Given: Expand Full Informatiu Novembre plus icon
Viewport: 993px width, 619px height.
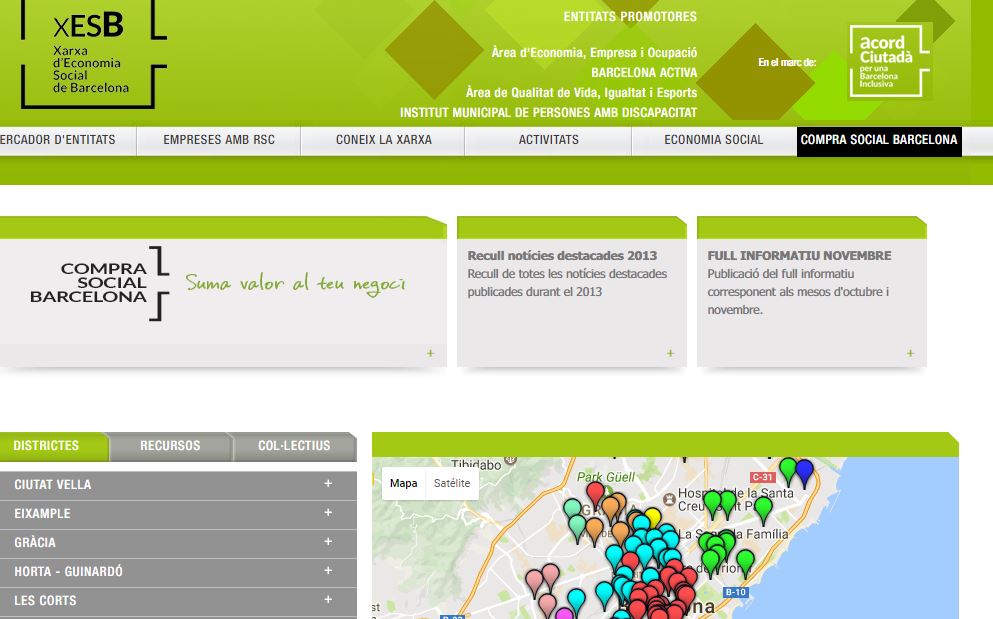Looking at the screenshot, I should (910, 354).
